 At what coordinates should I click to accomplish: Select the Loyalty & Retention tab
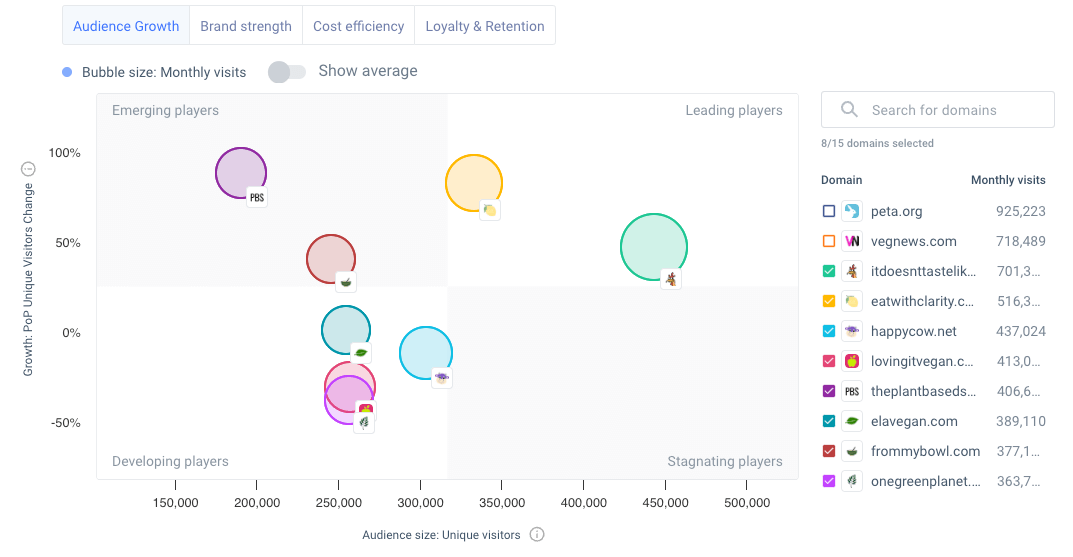coord(485,26)
